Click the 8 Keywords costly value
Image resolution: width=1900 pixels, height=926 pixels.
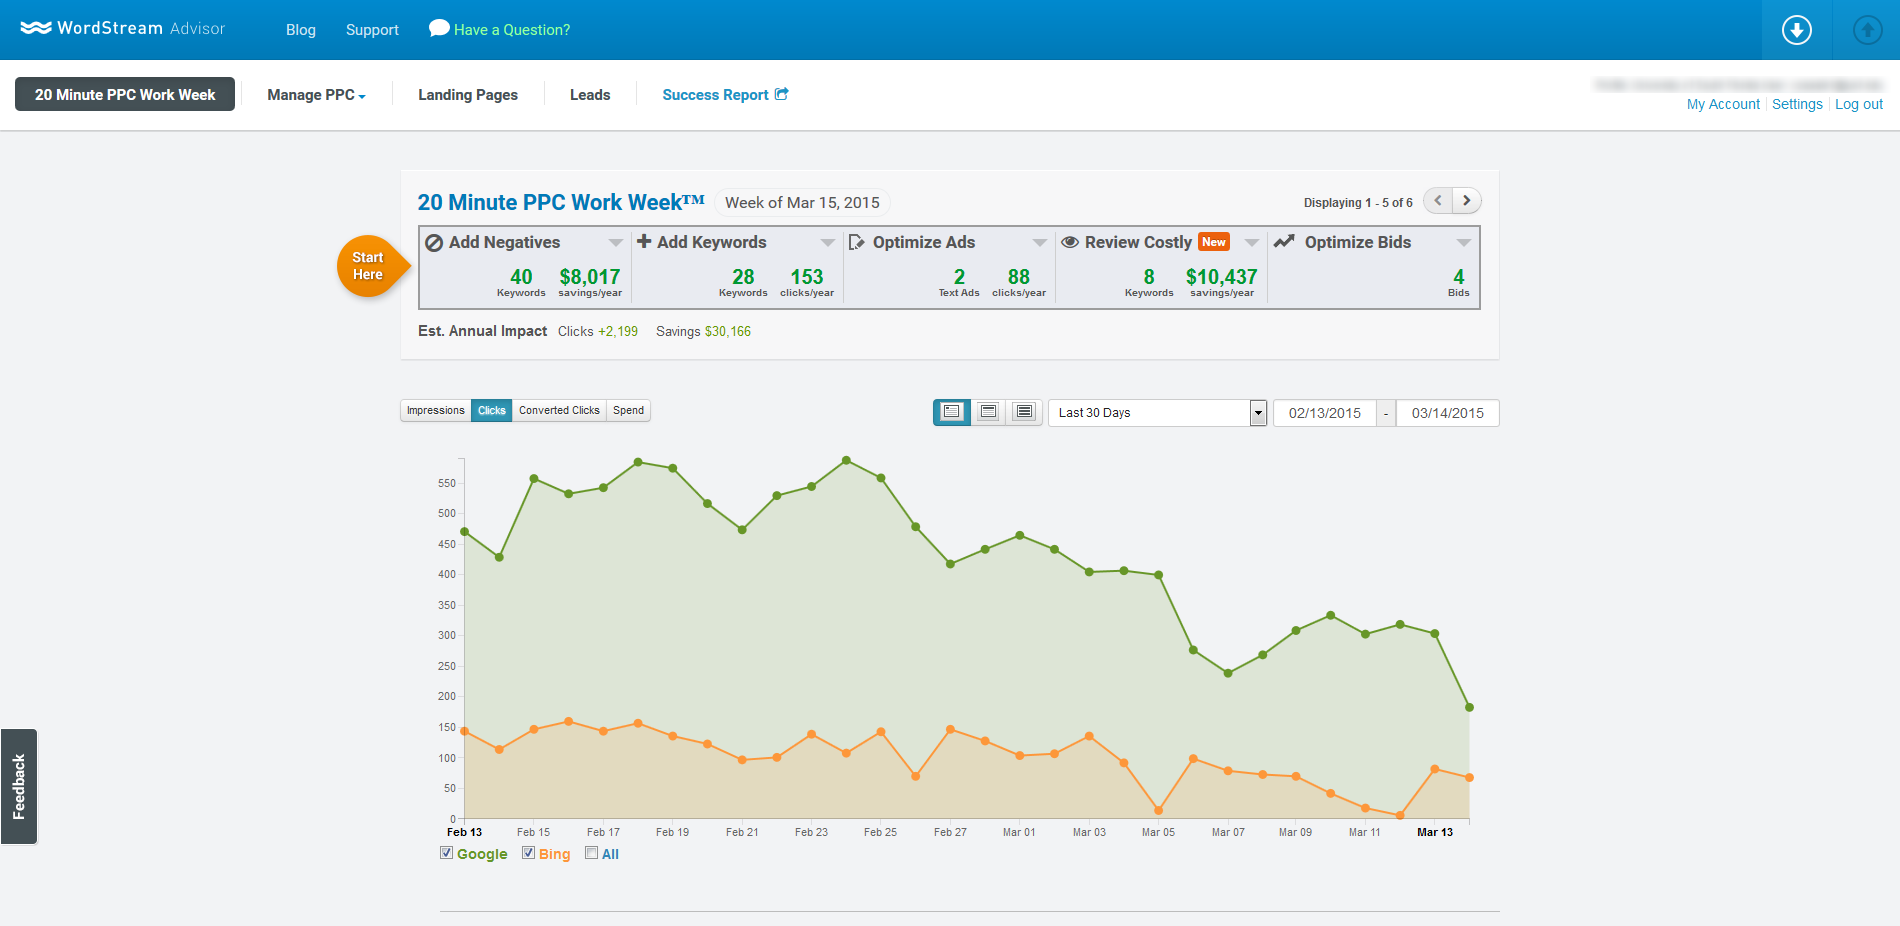[1149, 282]
